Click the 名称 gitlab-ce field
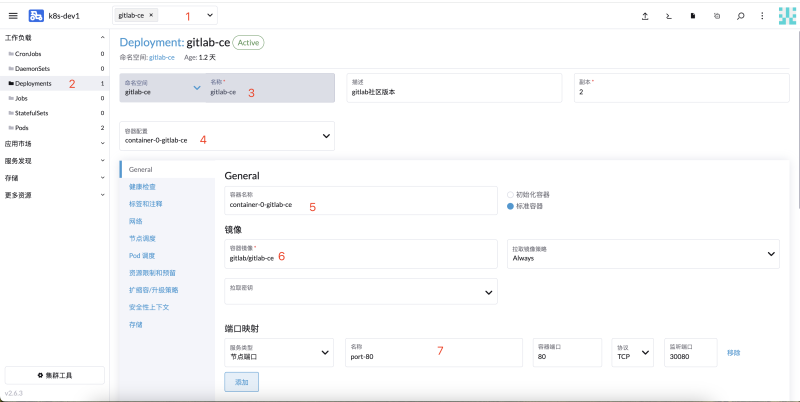800x402 pixels. [270, 88]
